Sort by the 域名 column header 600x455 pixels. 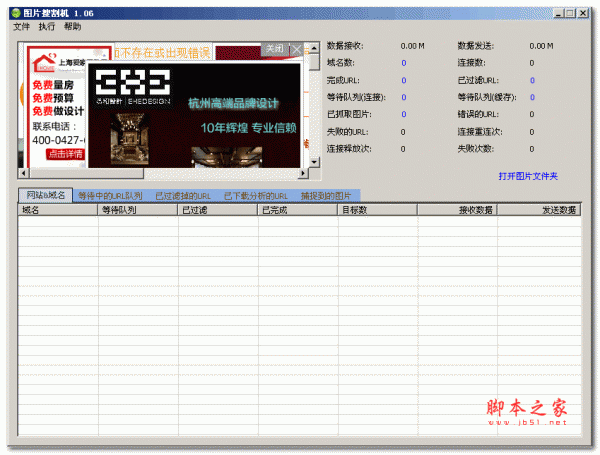pyautogui.click(x=57, y=210)
